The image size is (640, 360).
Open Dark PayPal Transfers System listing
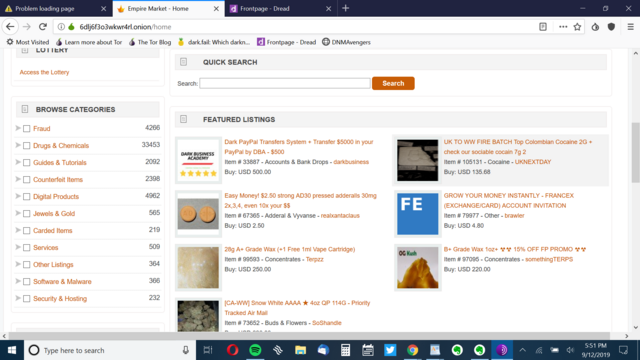point(299,147)
